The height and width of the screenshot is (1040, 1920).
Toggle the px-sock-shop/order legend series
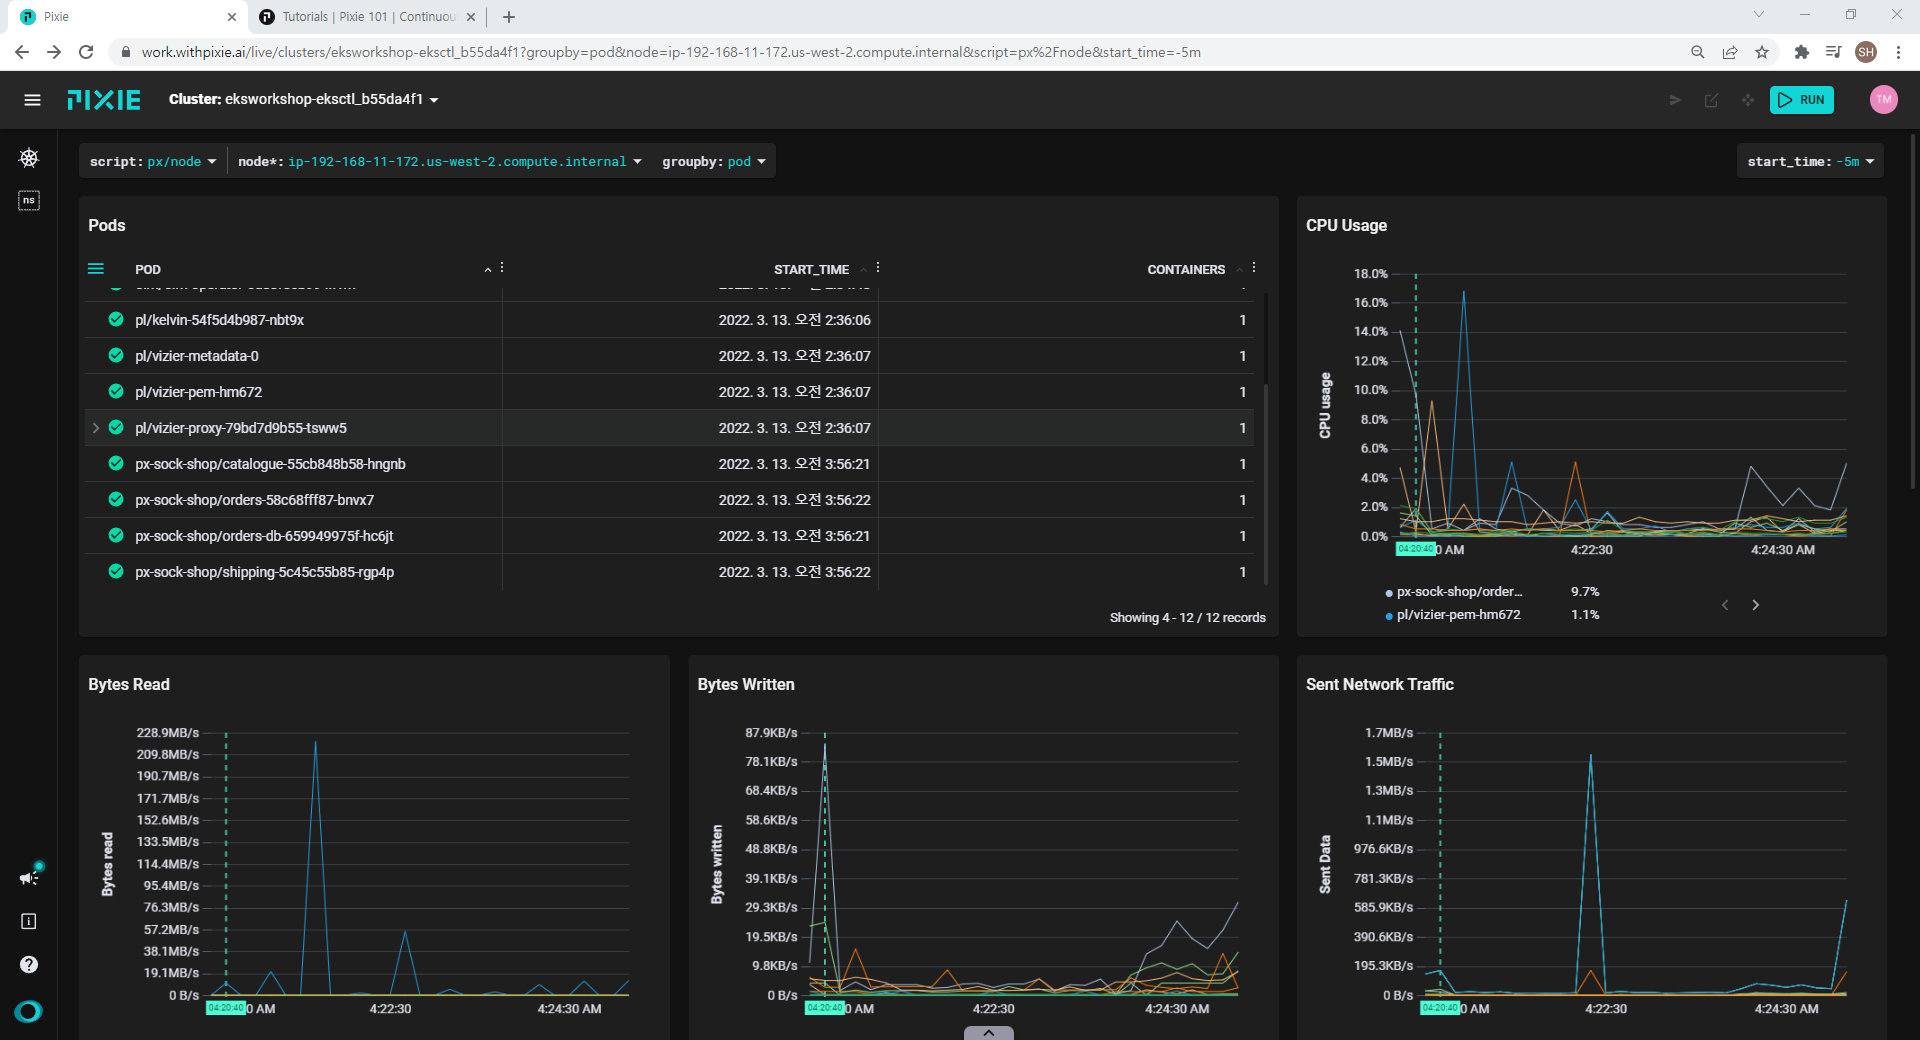1460,592
